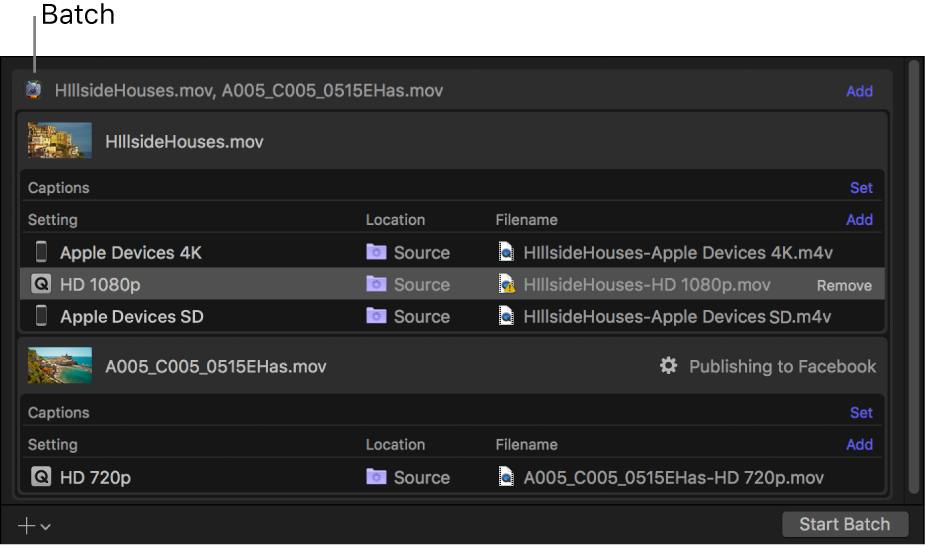Image resolution: width=926 pixels, height=545 pixels.
Task: Click Add for HillsideHouses.mov settings
Action: coord(859,220)
